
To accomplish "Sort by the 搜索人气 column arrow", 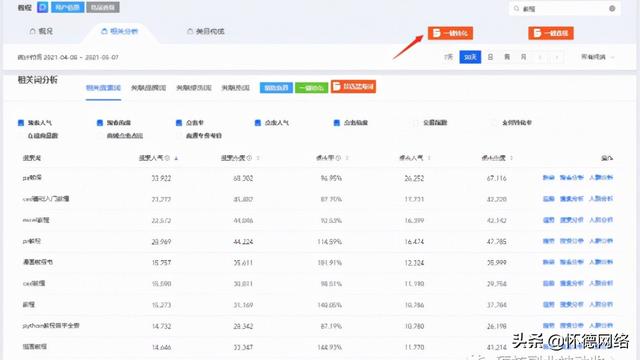I will click(176, 158).
